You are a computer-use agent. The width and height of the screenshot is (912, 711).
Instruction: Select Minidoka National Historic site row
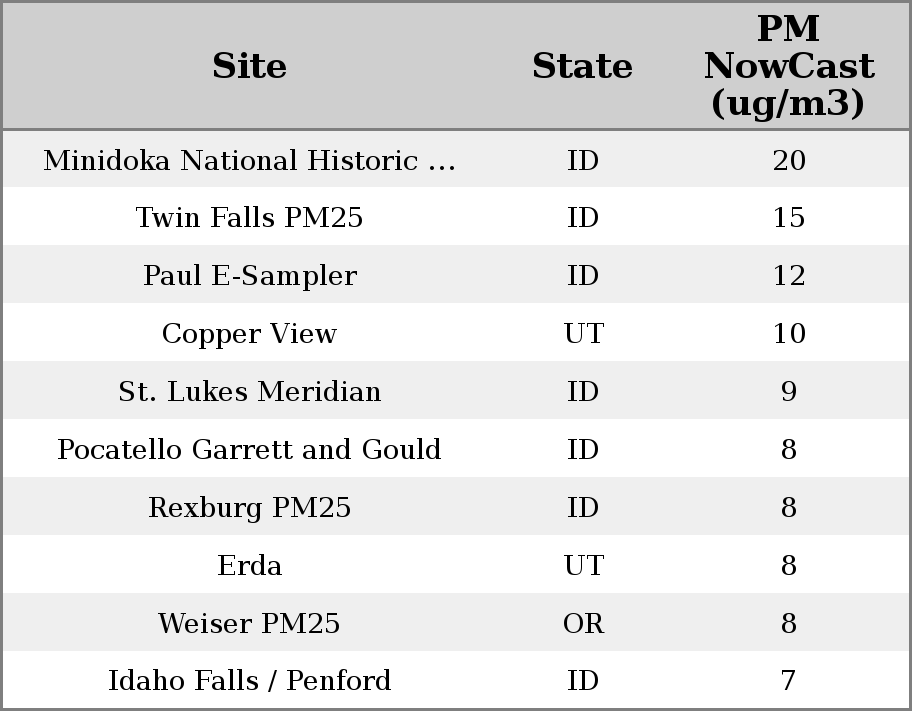click(249, 161)
